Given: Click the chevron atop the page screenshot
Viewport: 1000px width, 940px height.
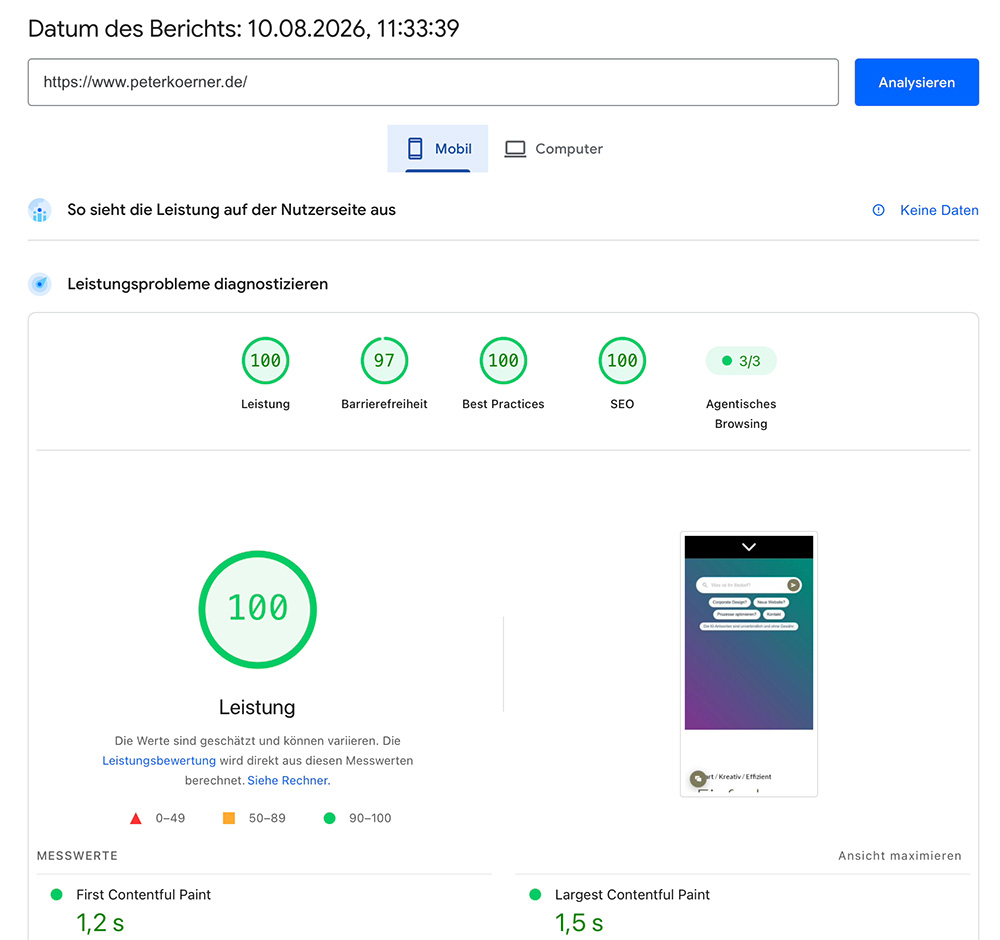Looking at the screenshot, I should [x=749, y=547].
